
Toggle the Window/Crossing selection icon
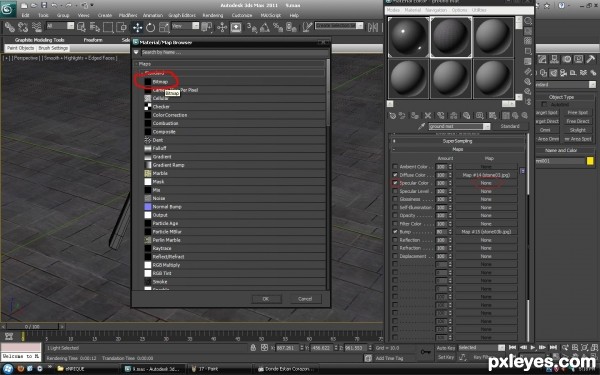coord(121,27)
